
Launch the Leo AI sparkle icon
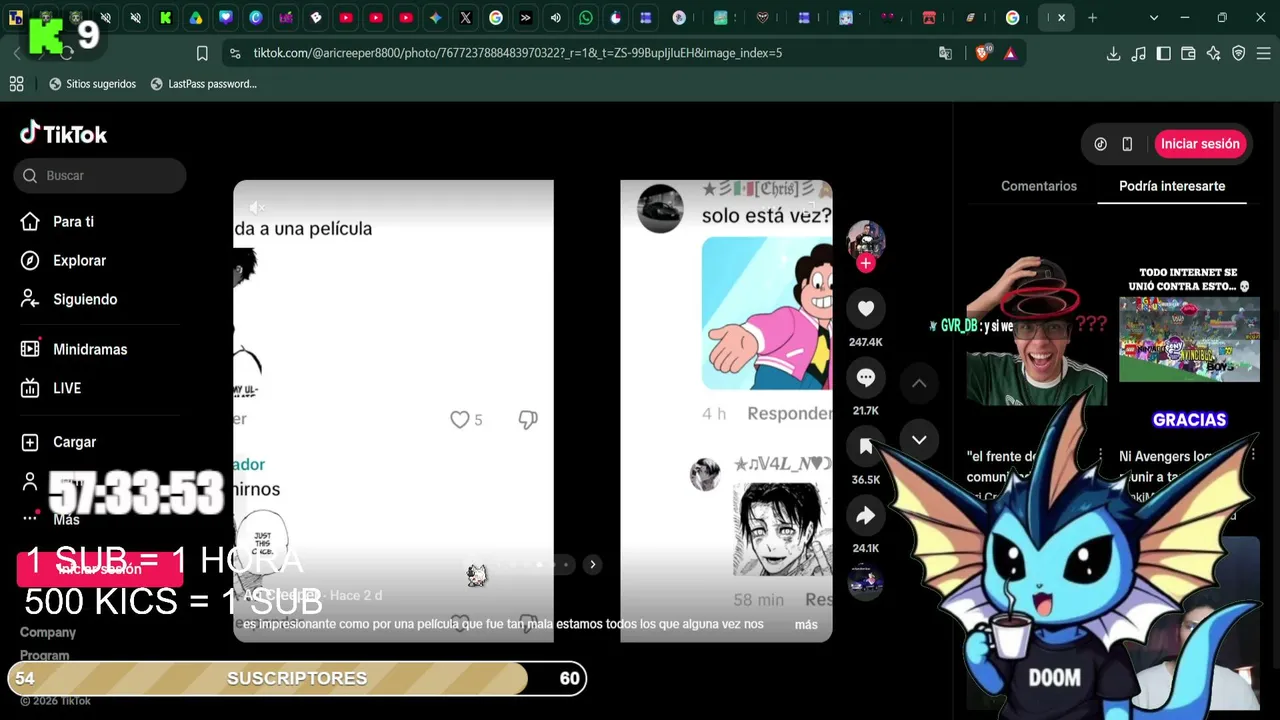coord(1213,53)
